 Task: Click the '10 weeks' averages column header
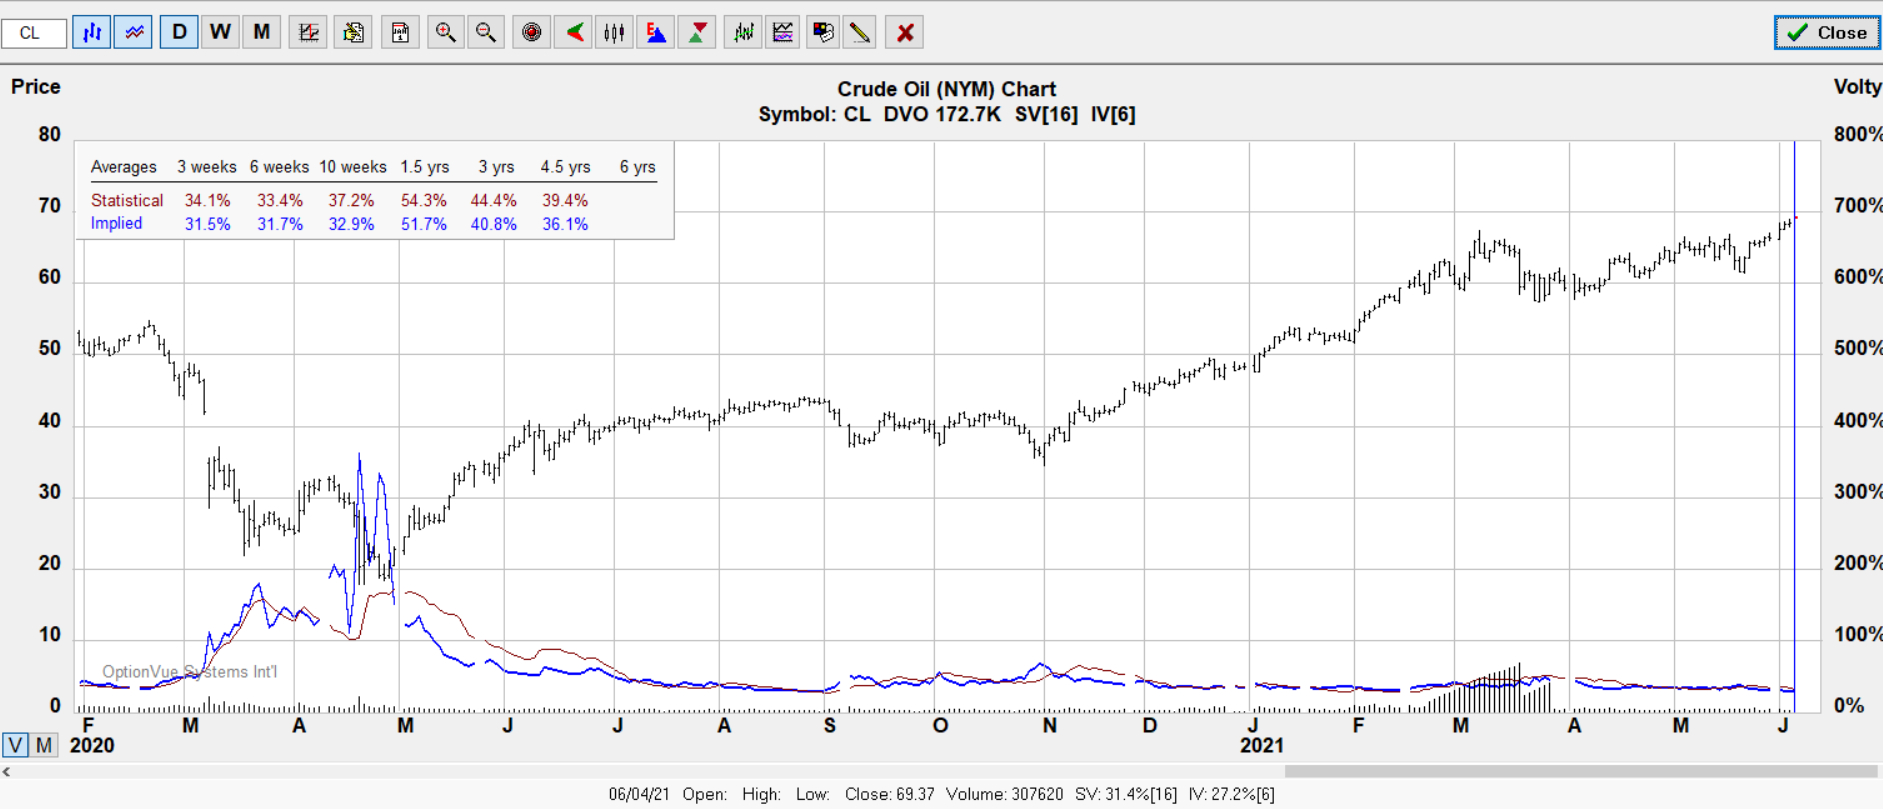353,167
